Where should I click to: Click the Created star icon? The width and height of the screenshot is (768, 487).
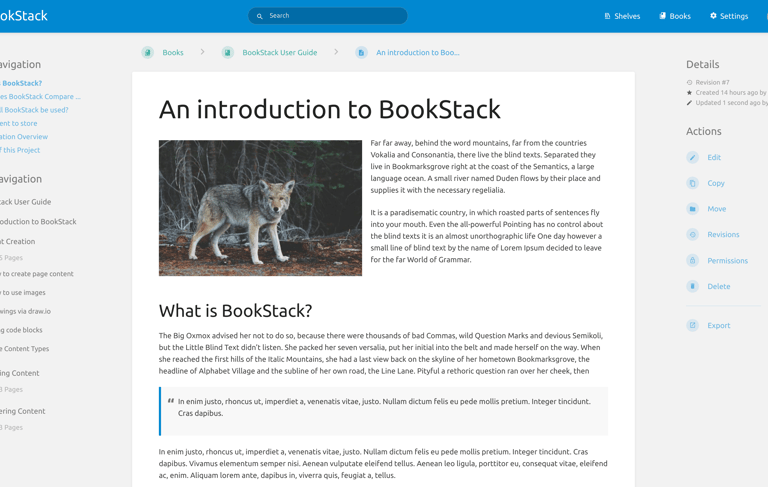tap(689, 93)
